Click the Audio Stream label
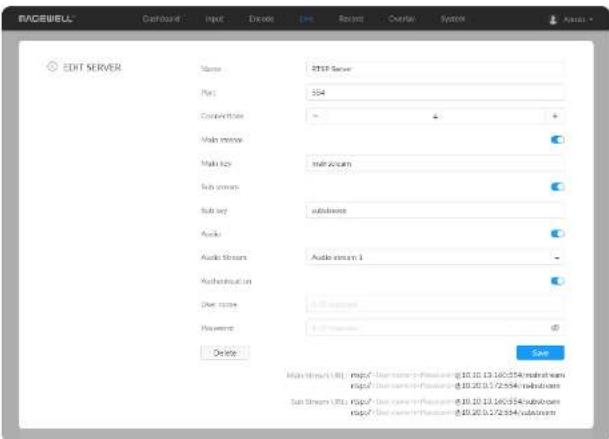 pos(224,257)
